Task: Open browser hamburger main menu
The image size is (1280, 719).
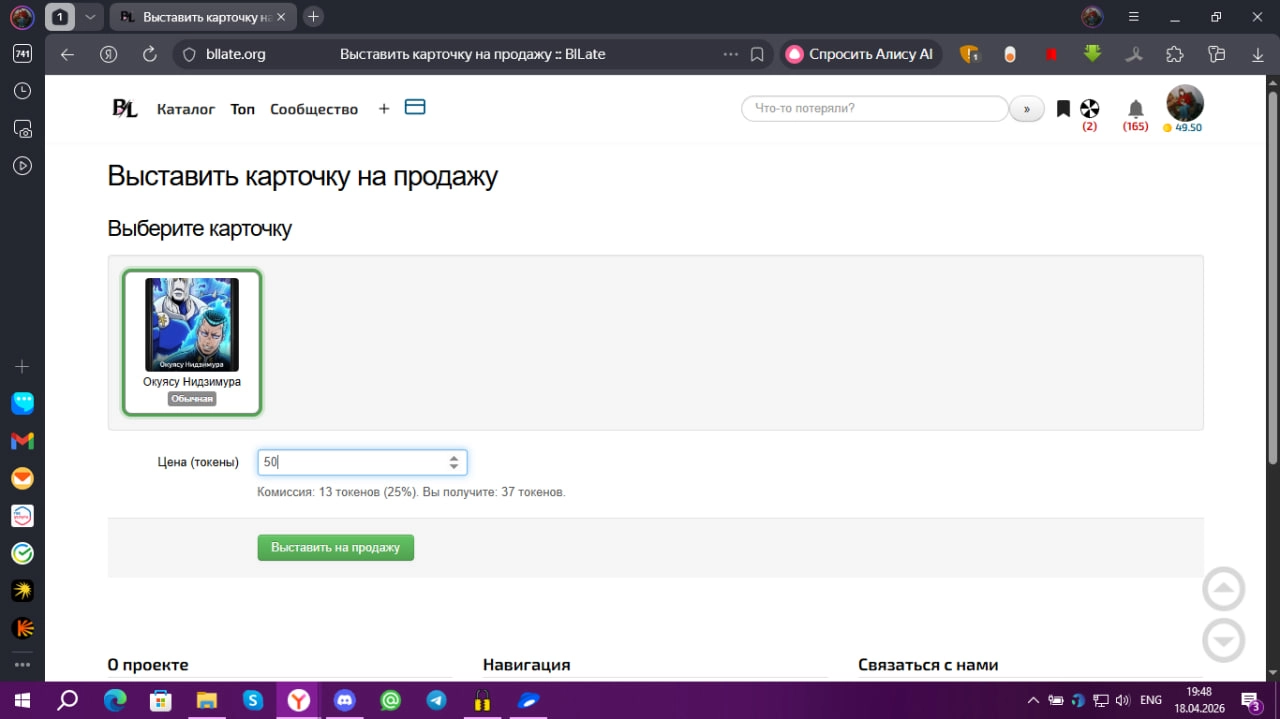Action: [1134, 17]
